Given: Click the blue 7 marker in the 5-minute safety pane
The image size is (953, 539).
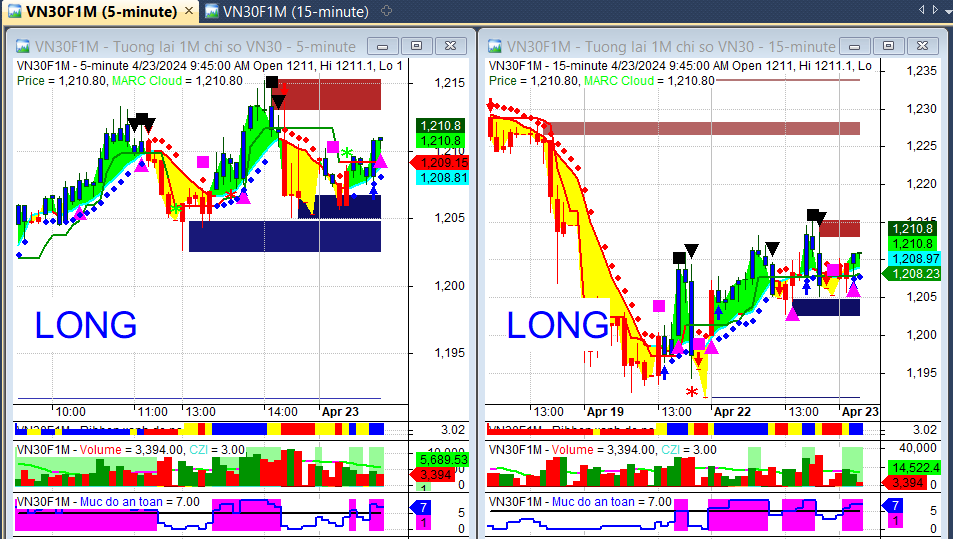Looking at the screenshot, I should [421, 507].
